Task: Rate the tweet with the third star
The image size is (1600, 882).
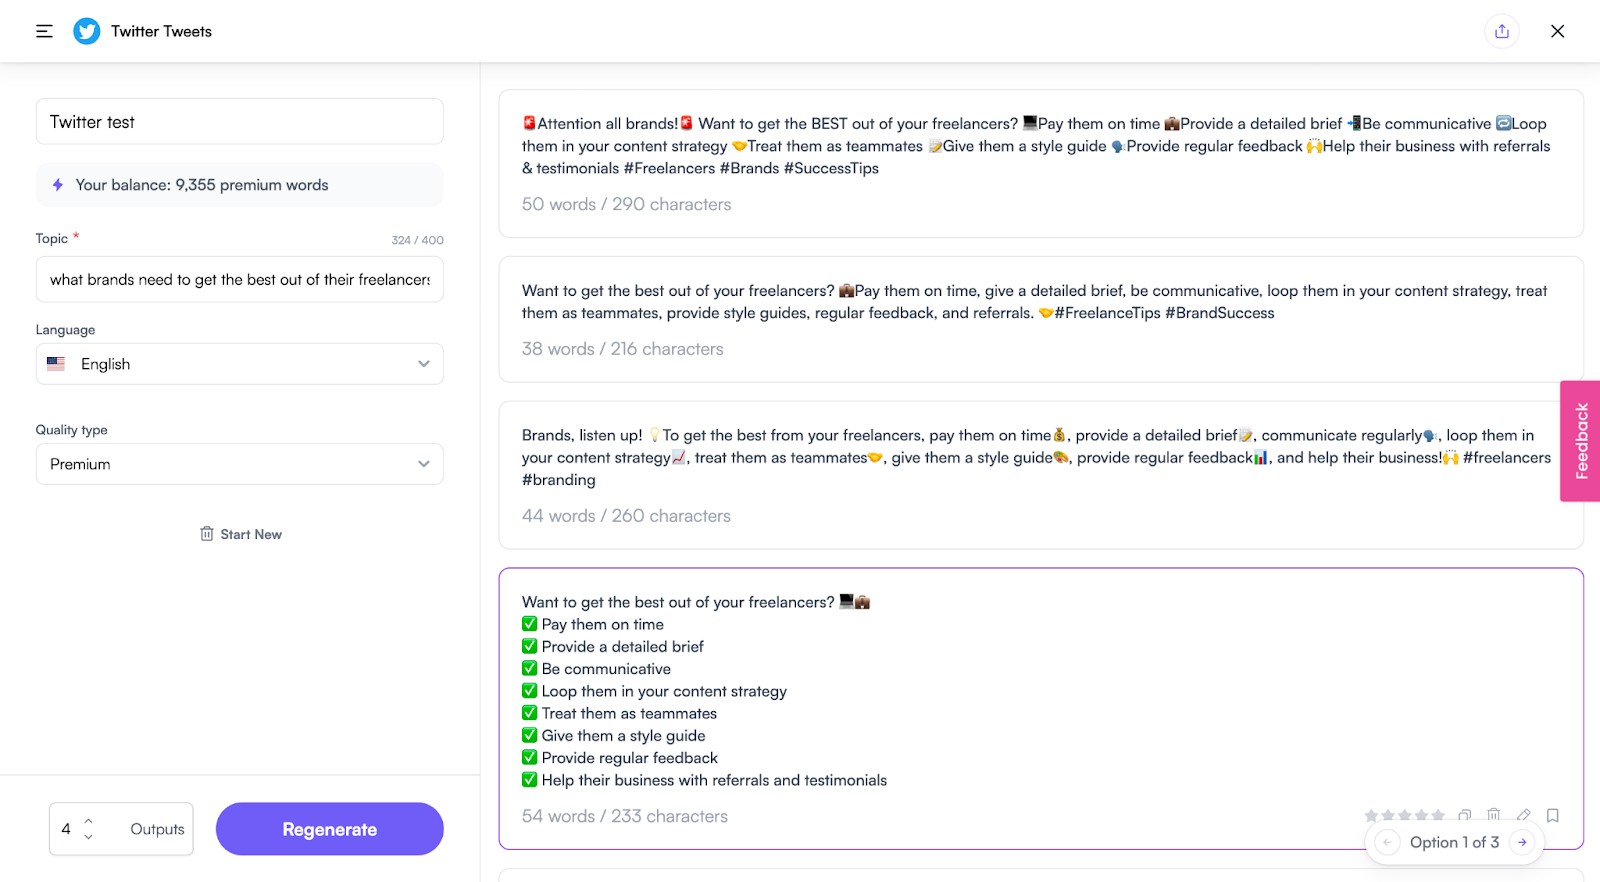Action: coord(1405,816)
